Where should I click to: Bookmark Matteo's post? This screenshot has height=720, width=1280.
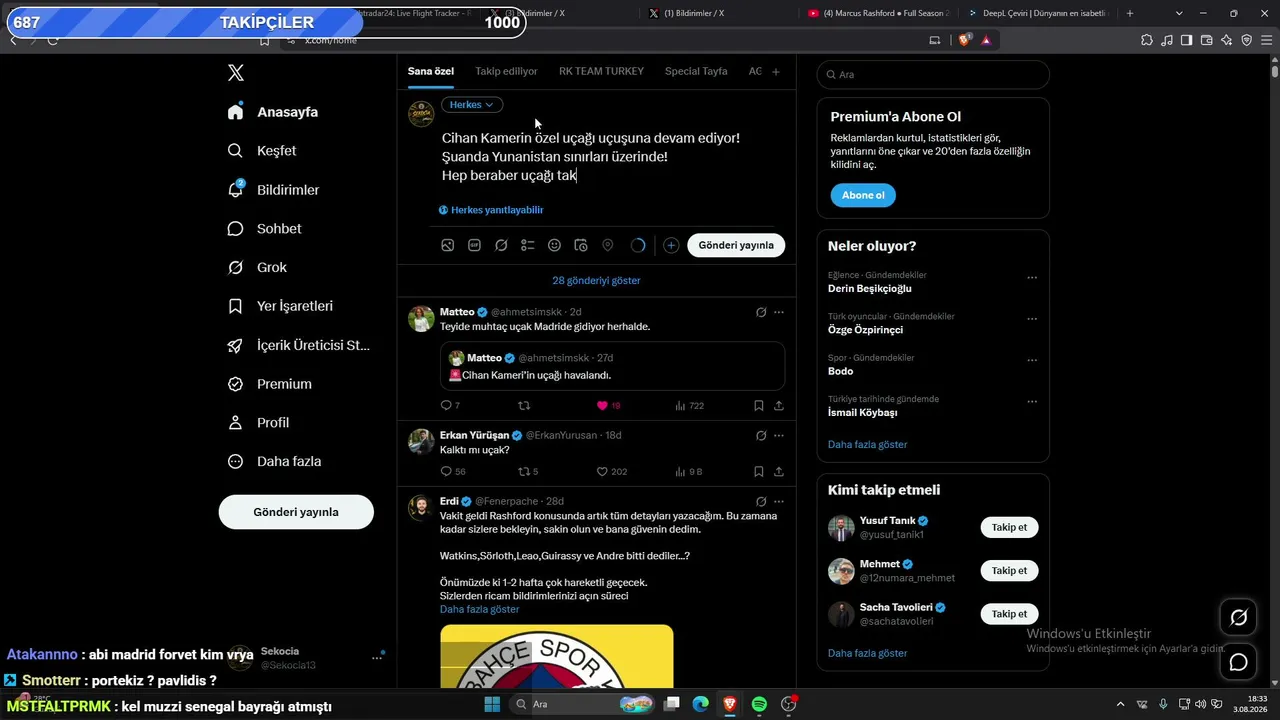point(759,405)
